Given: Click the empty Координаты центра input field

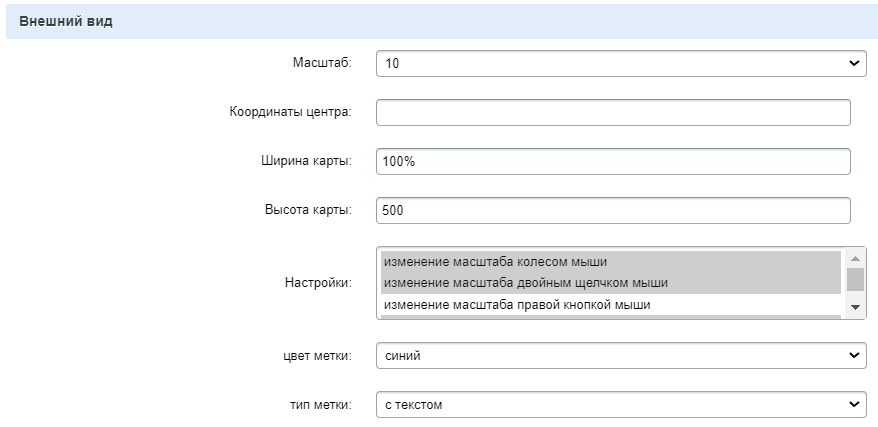Looking at the screenshot, I should [612, 112].
